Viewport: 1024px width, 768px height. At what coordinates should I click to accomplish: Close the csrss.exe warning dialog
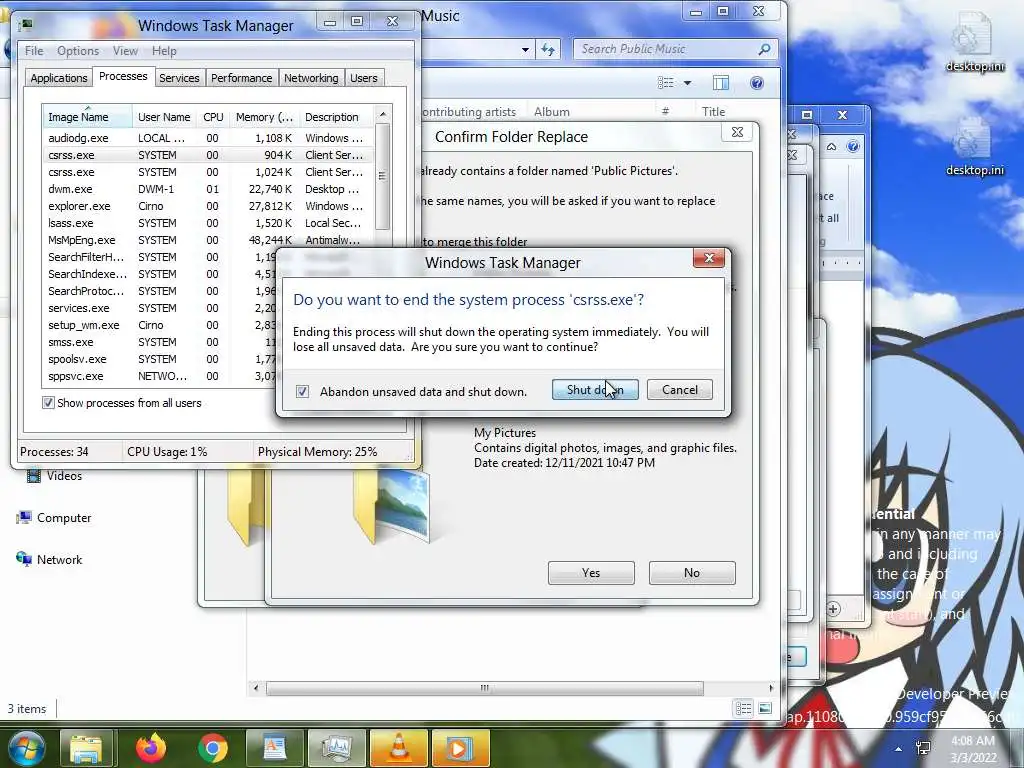709,259
